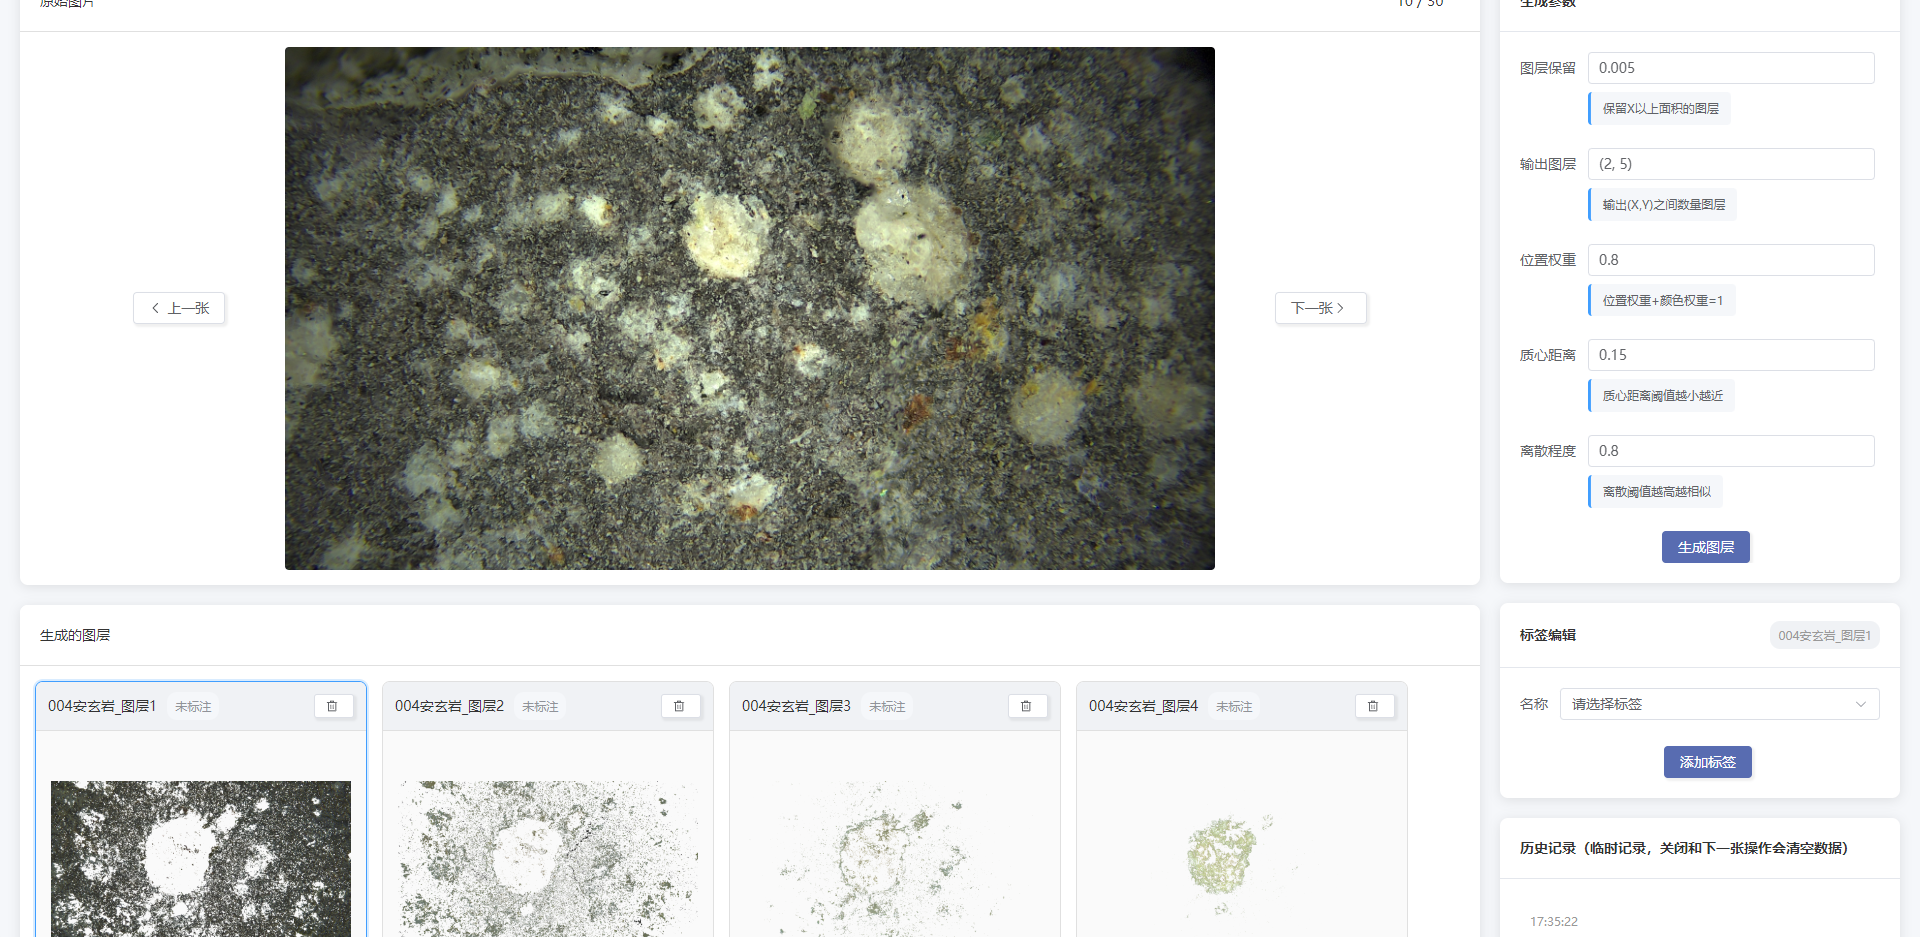This screenshot has height=937, width=1920.
Task: Open the 请选择标签 dropdown
Action: (1718, 704)
